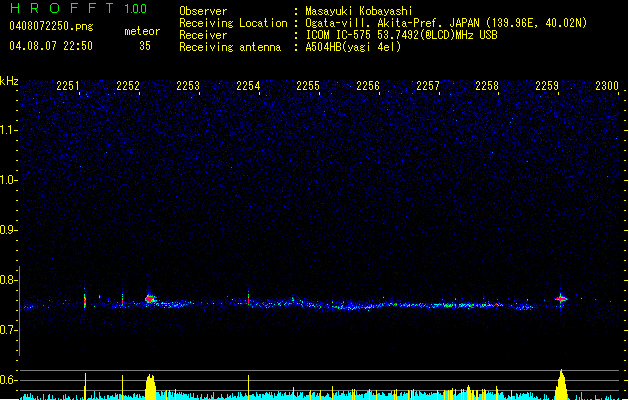
Task: Click the 2253 time axis label
Action: tap(188, 86)
